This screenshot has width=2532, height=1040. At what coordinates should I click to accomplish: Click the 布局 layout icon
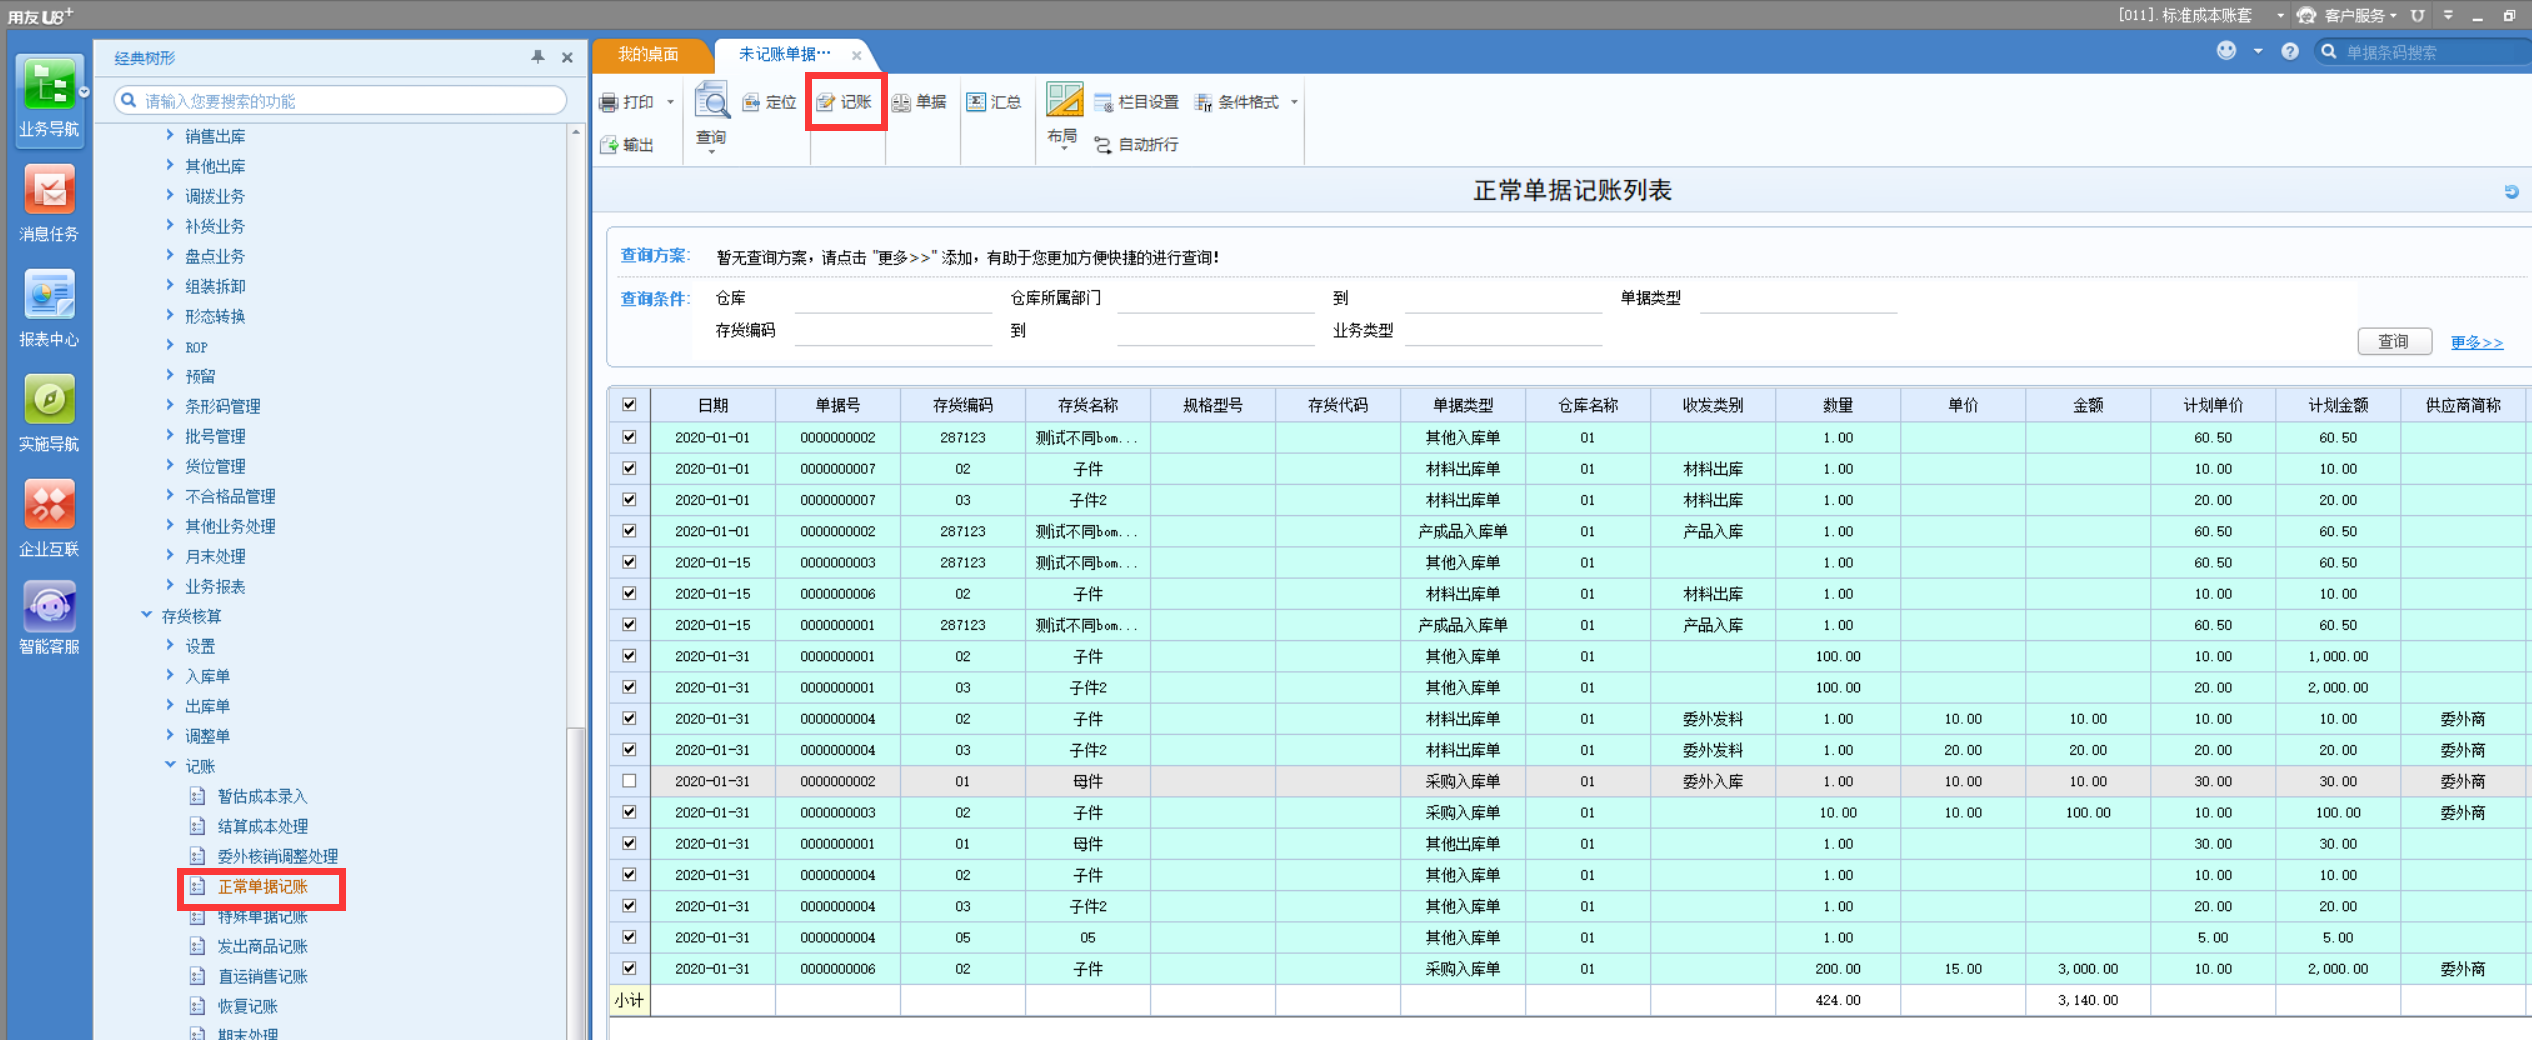coord(1064,100)
